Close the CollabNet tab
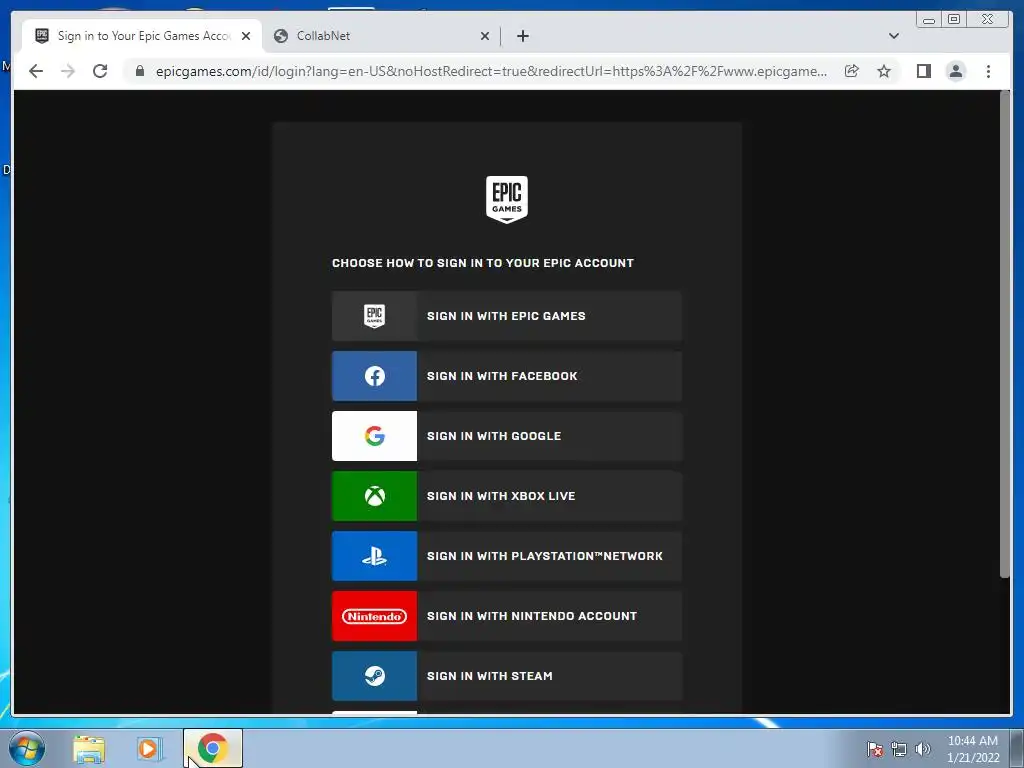1024x768 pixels. click(485, 36)
